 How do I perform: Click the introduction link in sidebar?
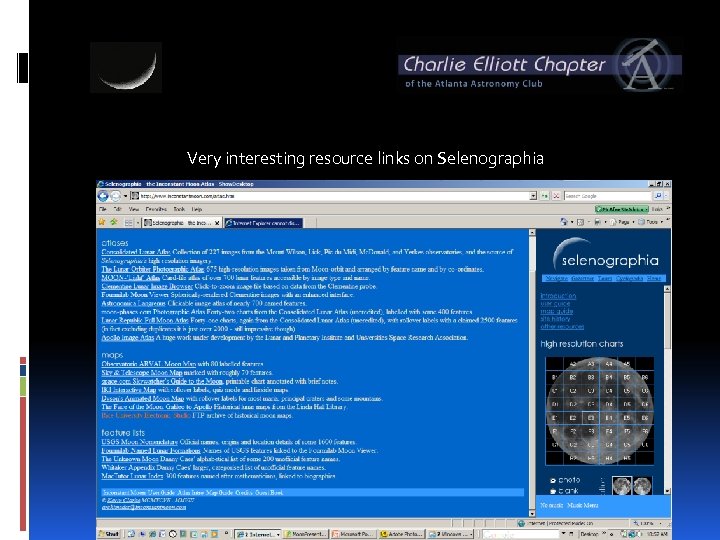click(x=558, y=296)
